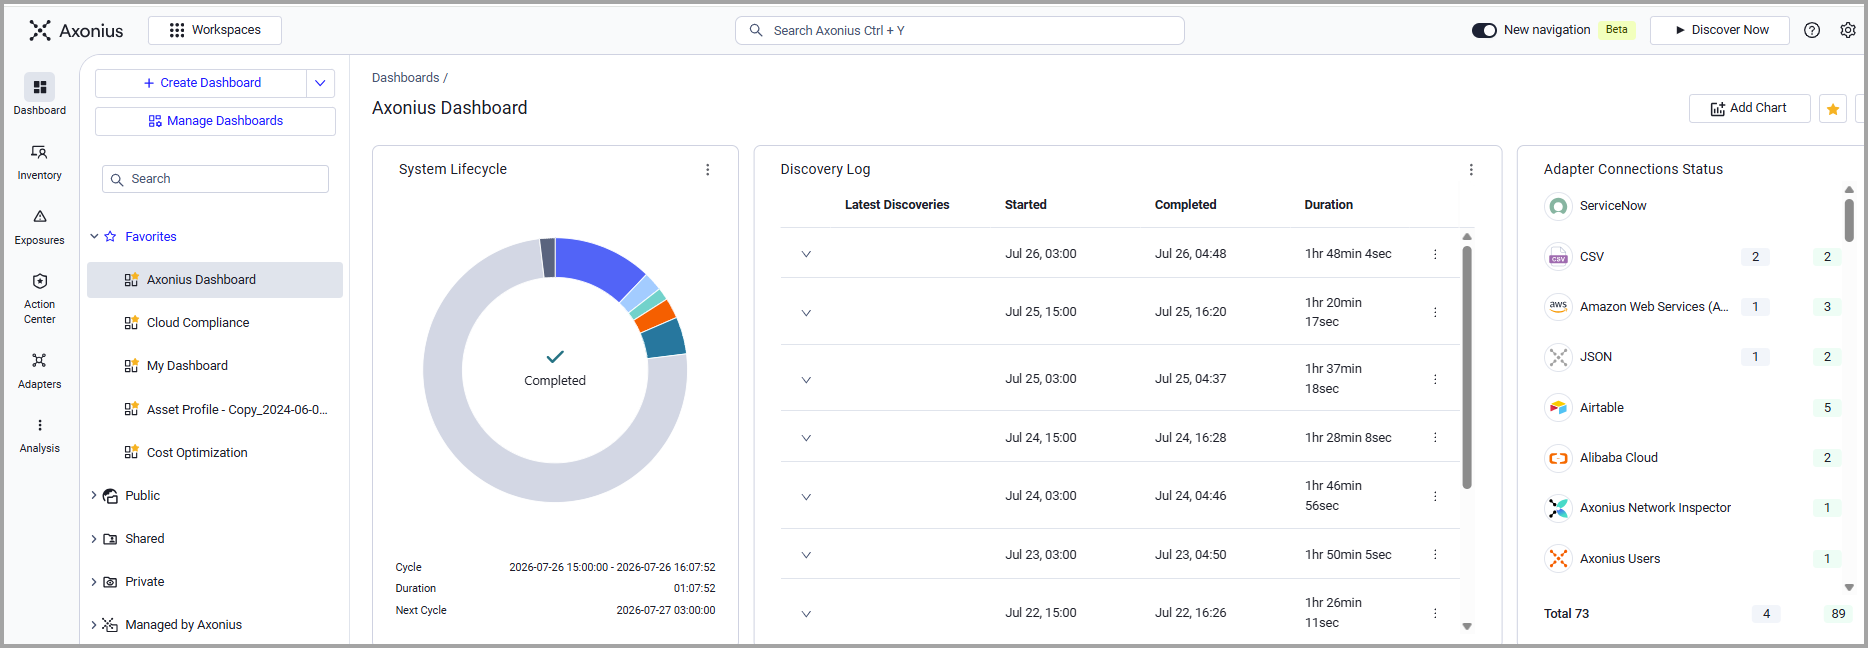
Task: Open the Dashboard sidebar icon
Action: click(x=39, y=95)
